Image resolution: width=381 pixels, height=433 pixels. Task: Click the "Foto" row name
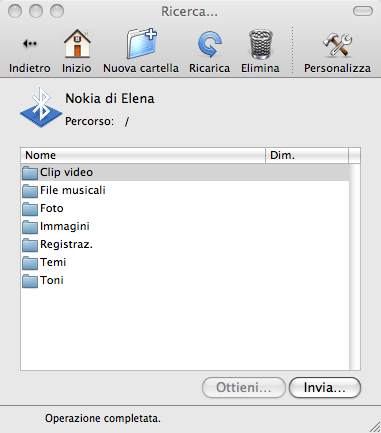(x=52, y=208)
